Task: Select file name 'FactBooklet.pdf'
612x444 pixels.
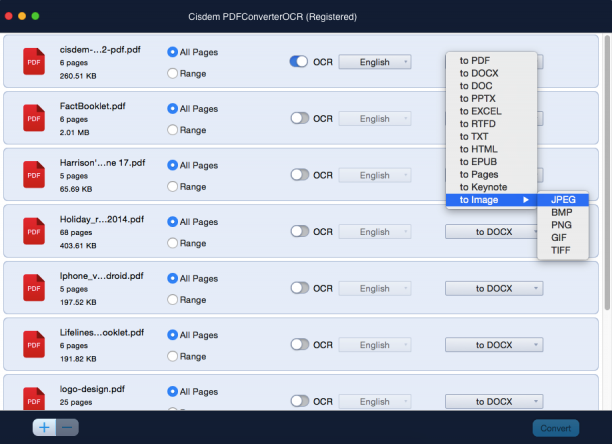Action: coord(93,106)
